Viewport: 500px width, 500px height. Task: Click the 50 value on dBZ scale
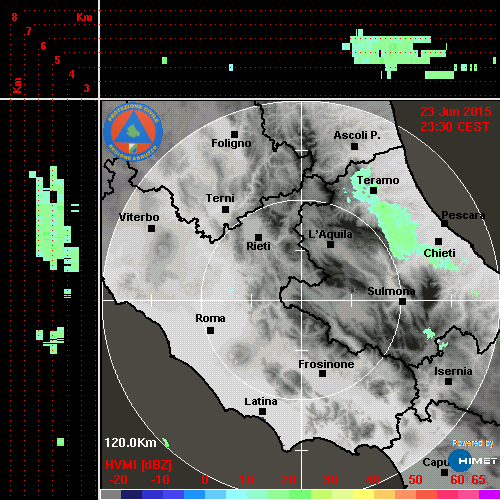coord(415,480)
